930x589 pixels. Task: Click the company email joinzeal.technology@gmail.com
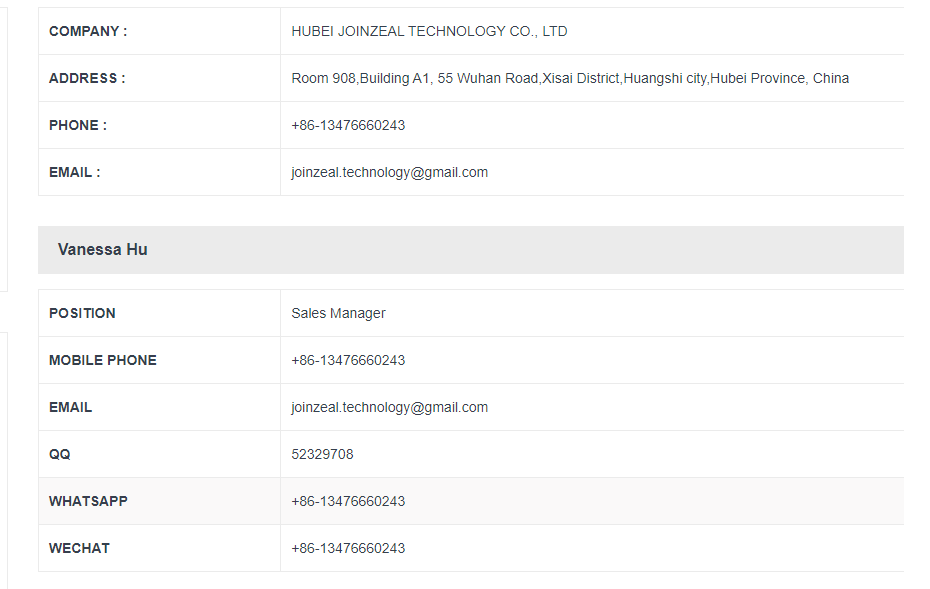click(390, 173)
